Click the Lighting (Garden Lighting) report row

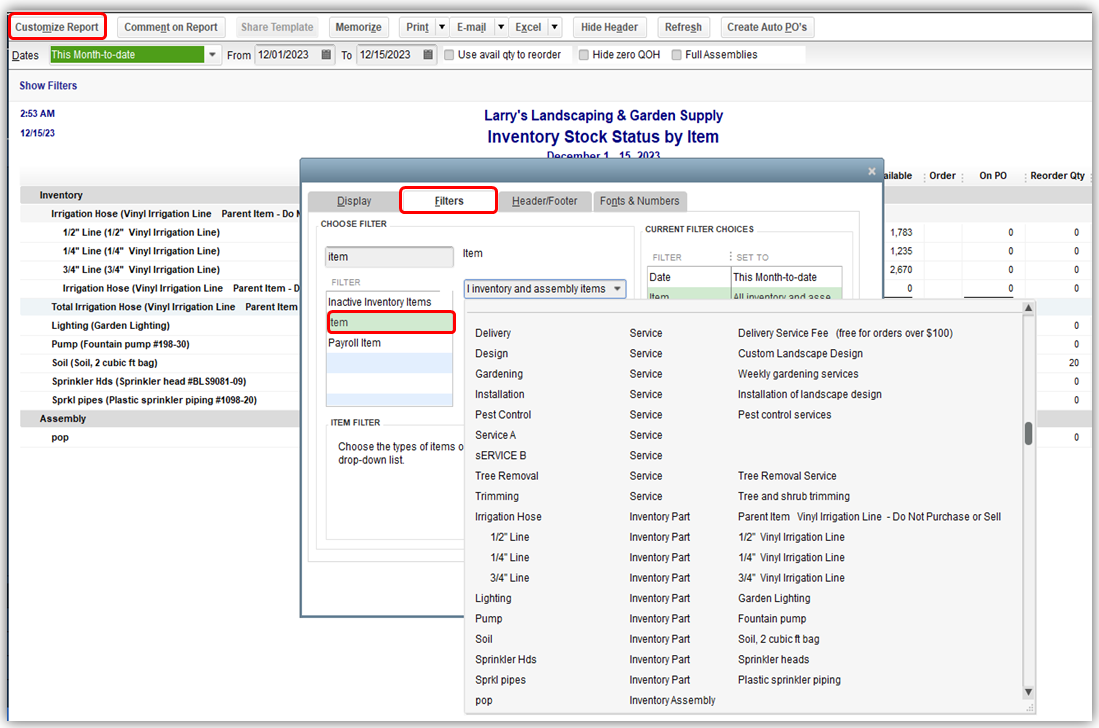point(110,326)
